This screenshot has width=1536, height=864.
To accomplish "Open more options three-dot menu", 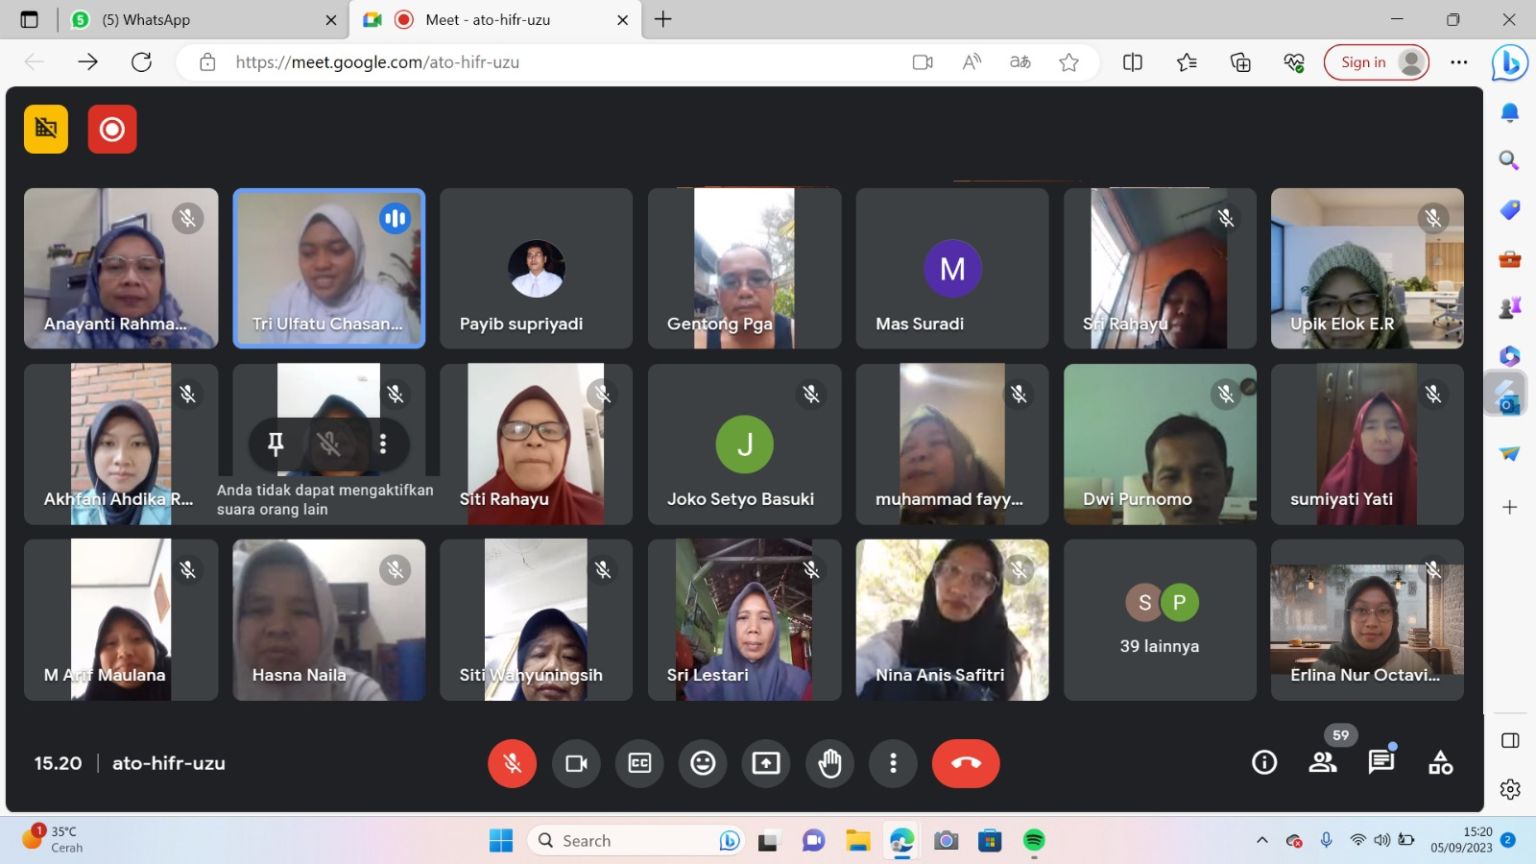I will click(x=893, y=764).
